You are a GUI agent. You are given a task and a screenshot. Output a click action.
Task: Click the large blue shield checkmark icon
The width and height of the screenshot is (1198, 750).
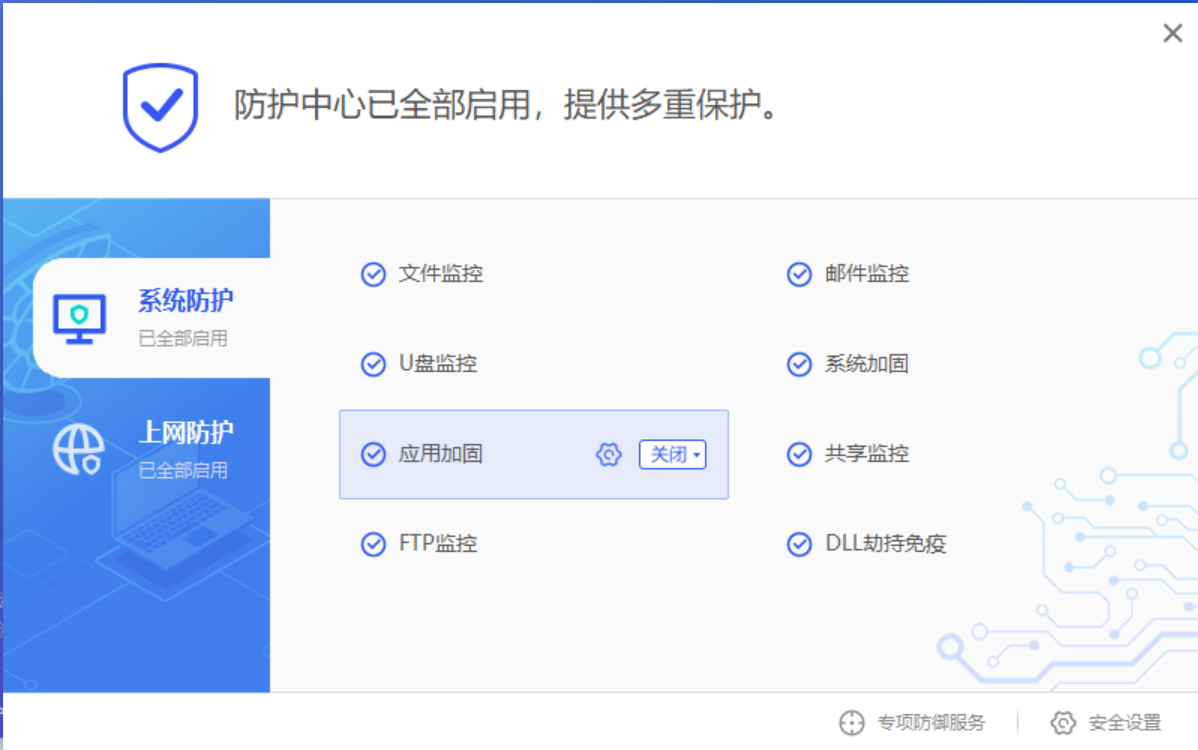click(x=160, y=107)
